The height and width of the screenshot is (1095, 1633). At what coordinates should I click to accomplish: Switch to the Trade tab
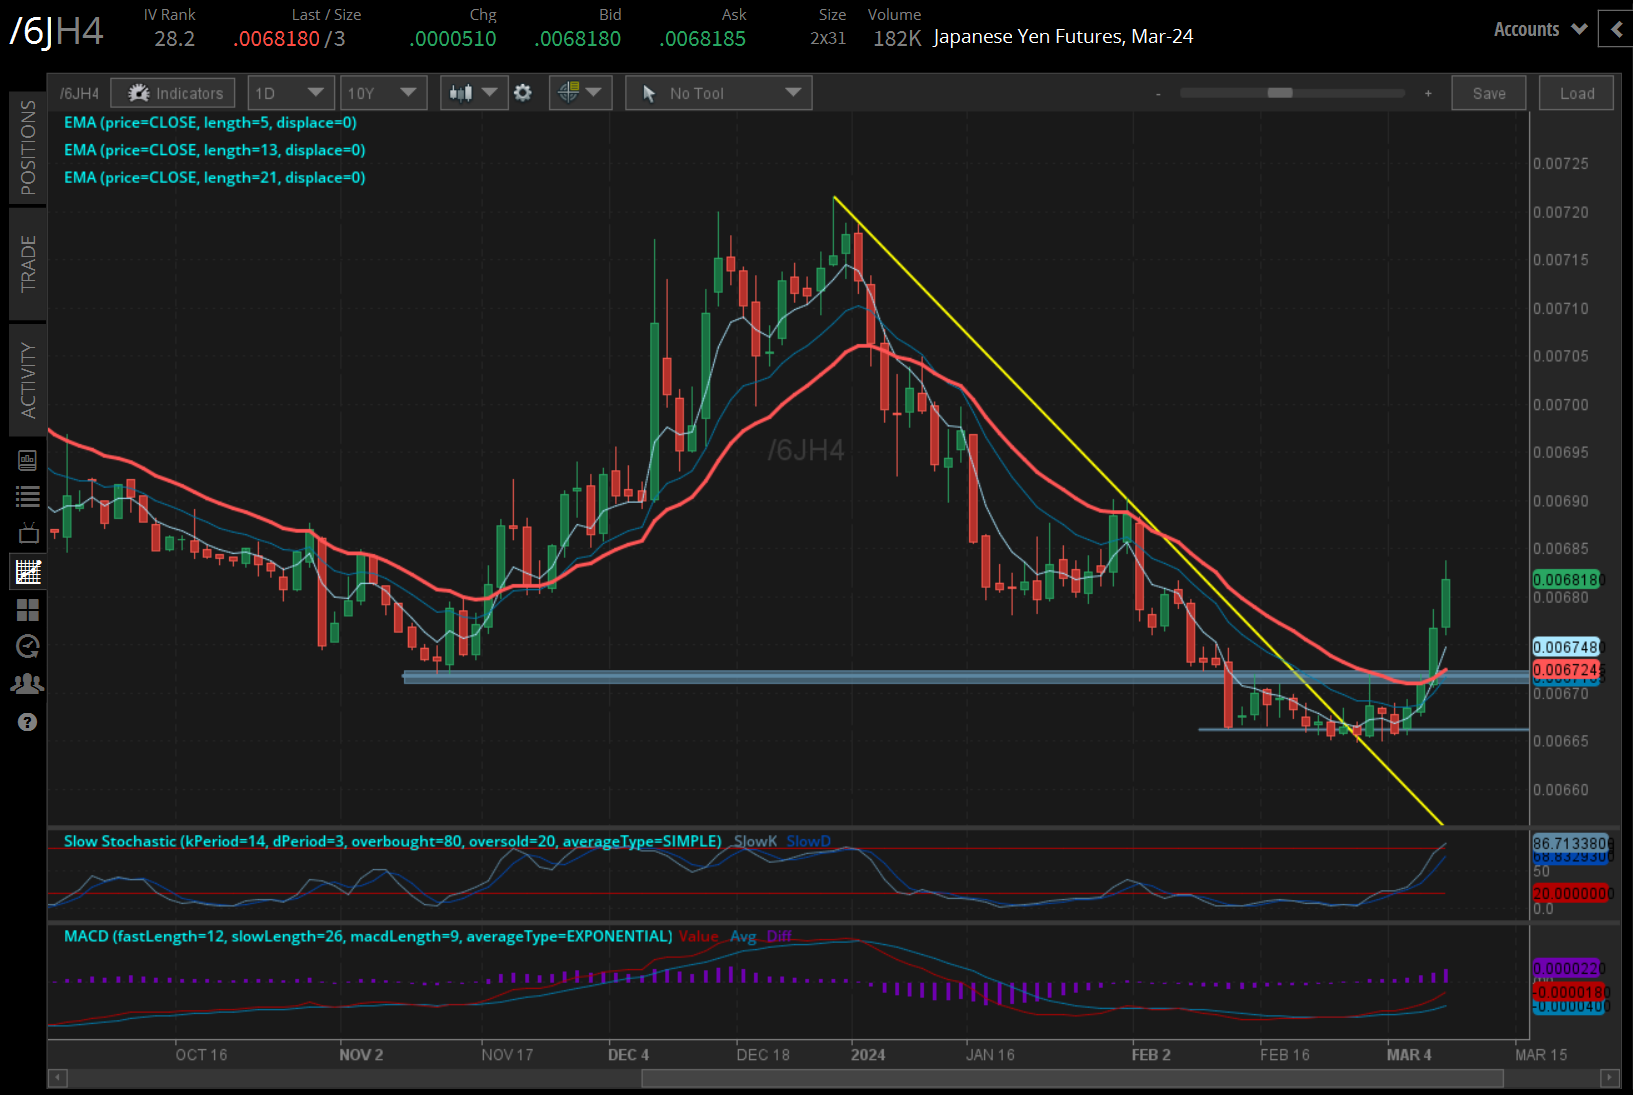coord(27,264)
